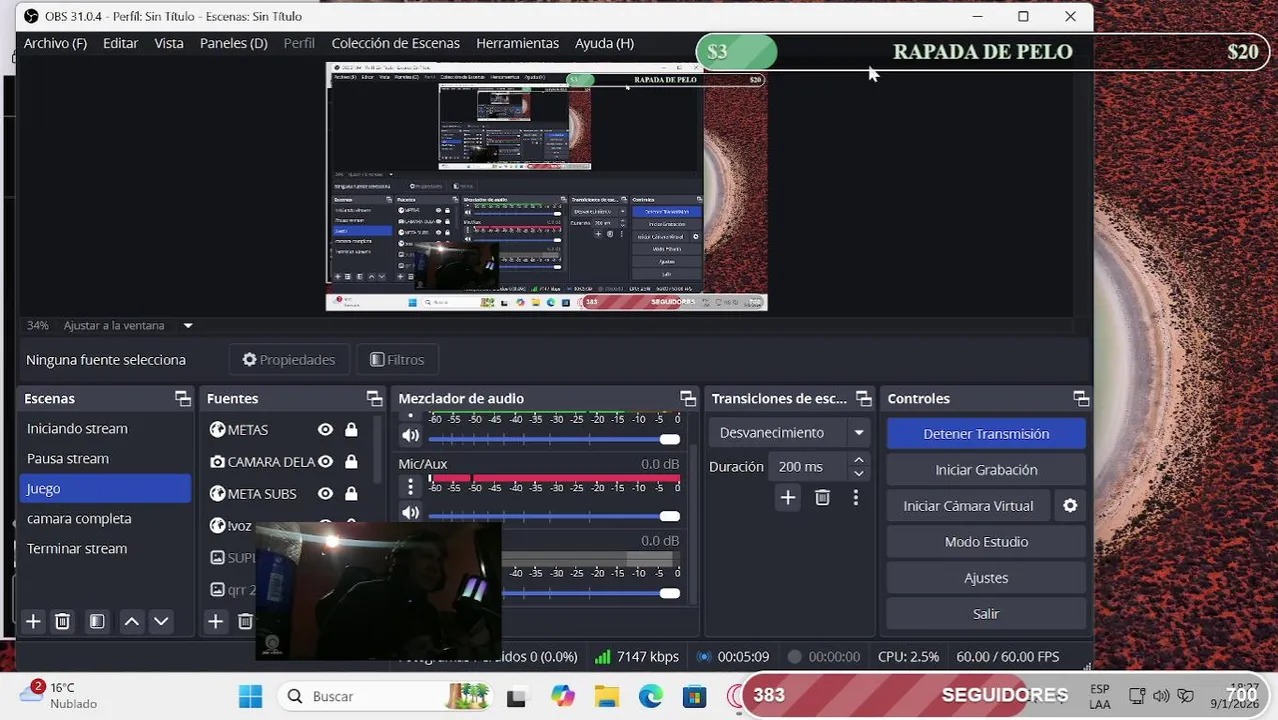Open the Ajustar a la ventana zoom dropdown
Viewport: 1278px width, 720px height.
(x=187, y=325)
